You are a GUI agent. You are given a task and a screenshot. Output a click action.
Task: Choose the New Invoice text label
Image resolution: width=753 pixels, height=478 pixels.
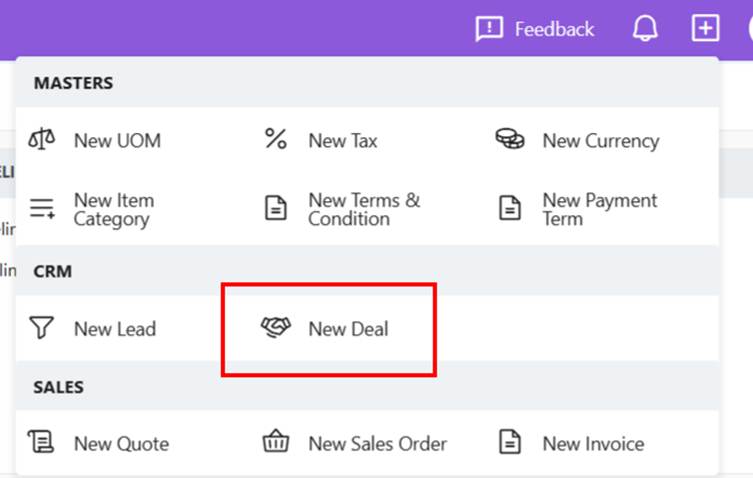click(593, 443)
